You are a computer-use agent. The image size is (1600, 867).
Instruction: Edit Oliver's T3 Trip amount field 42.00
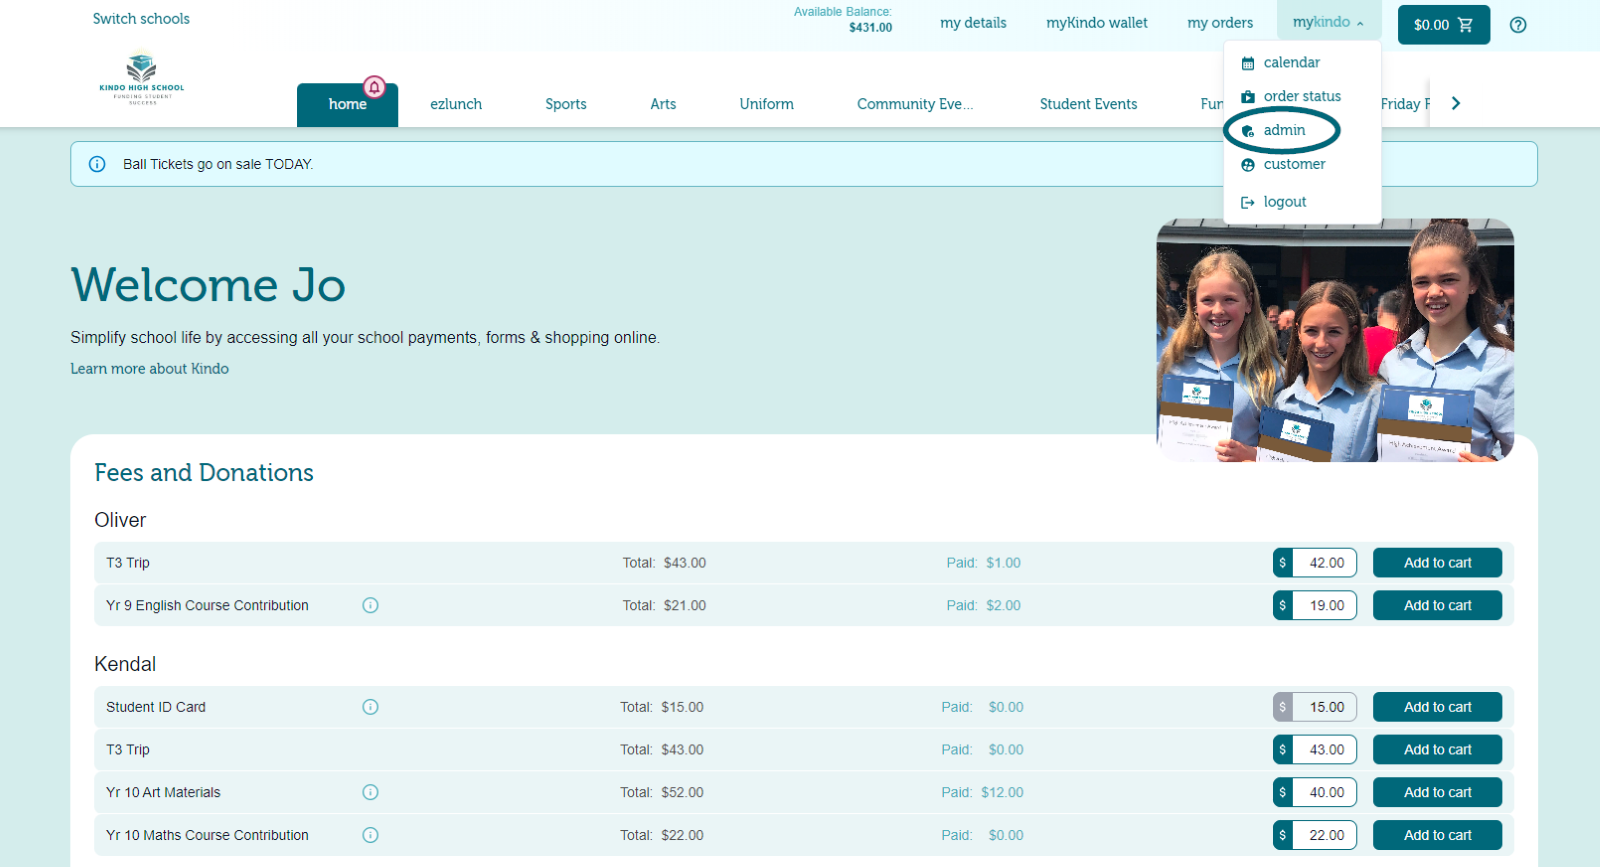[1325, 563]
